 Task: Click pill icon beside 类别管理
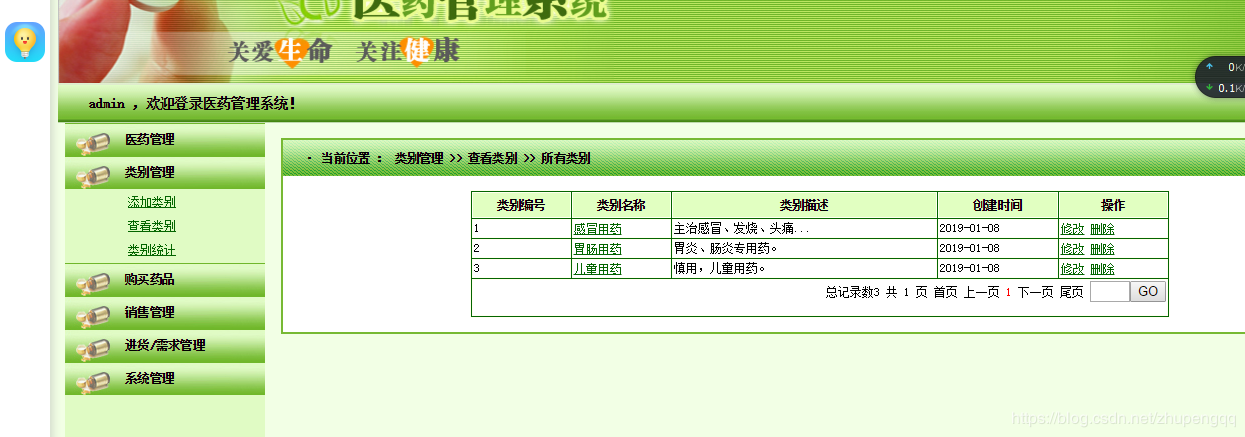[92, 177]
